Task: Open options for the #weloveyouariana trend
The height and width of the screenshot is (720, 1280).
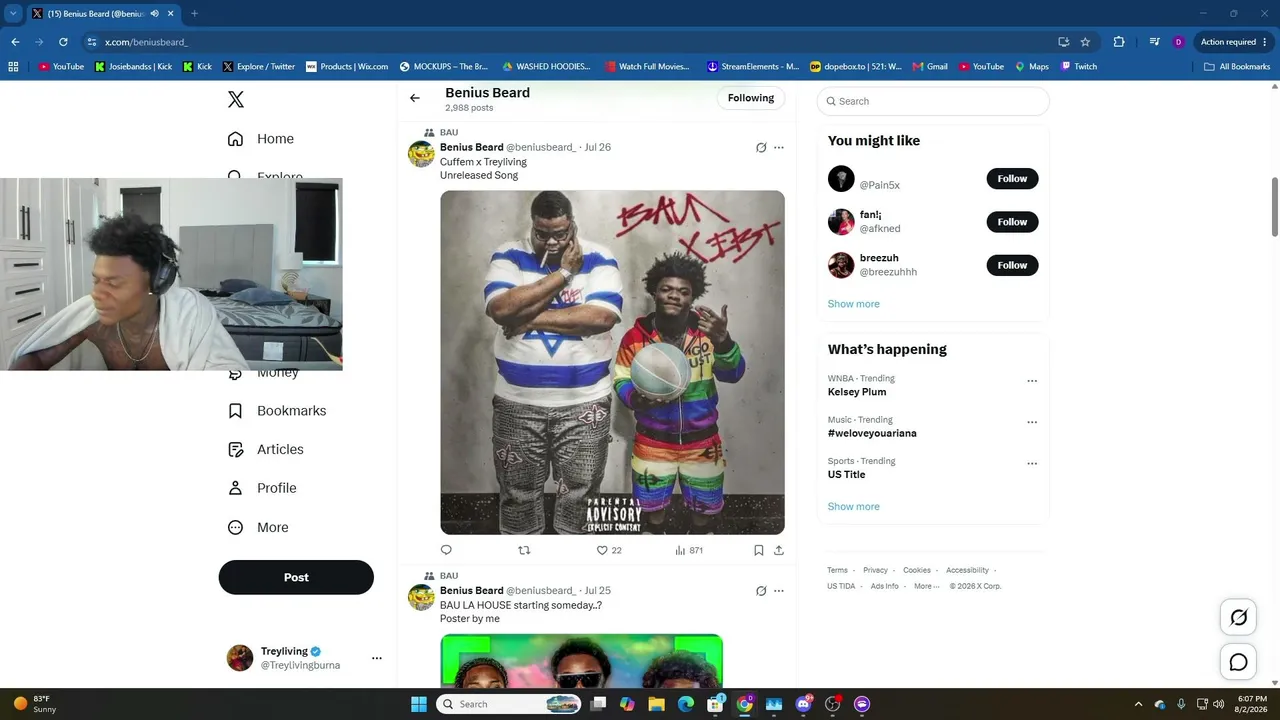Action: pos(1032,422)
